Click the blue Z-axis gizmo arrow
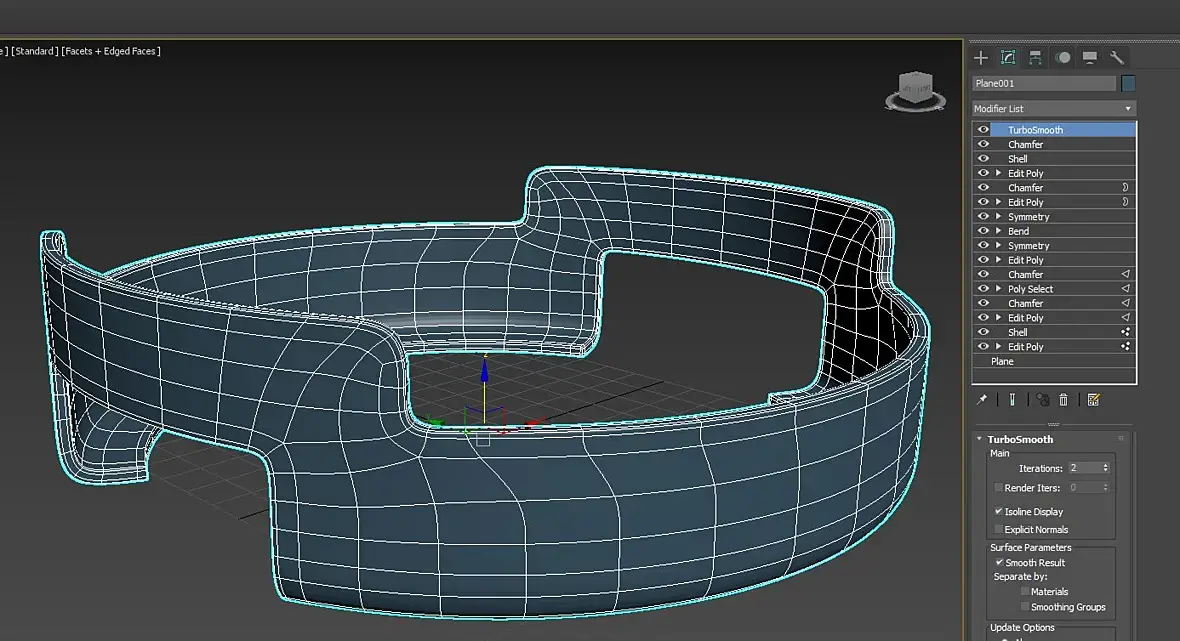 click(484, 370)
